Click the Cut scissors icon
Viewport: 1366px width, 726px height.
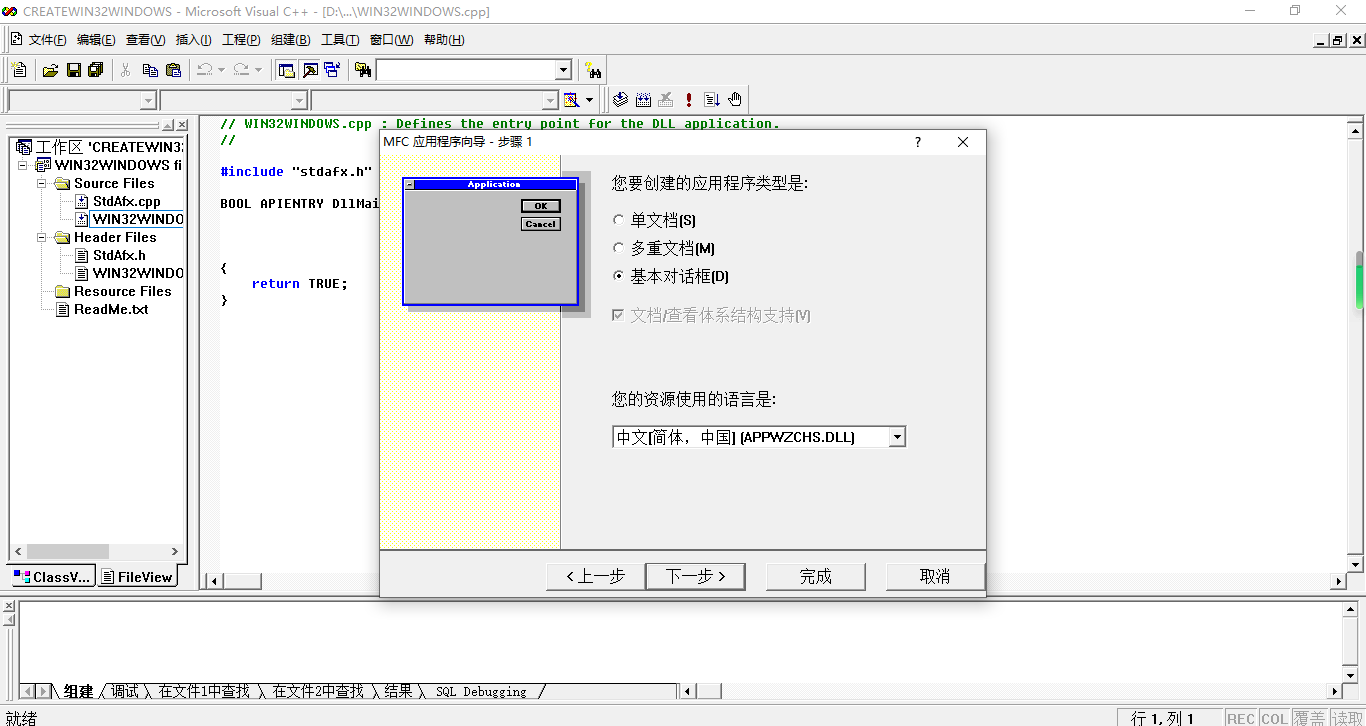[126, 70]
